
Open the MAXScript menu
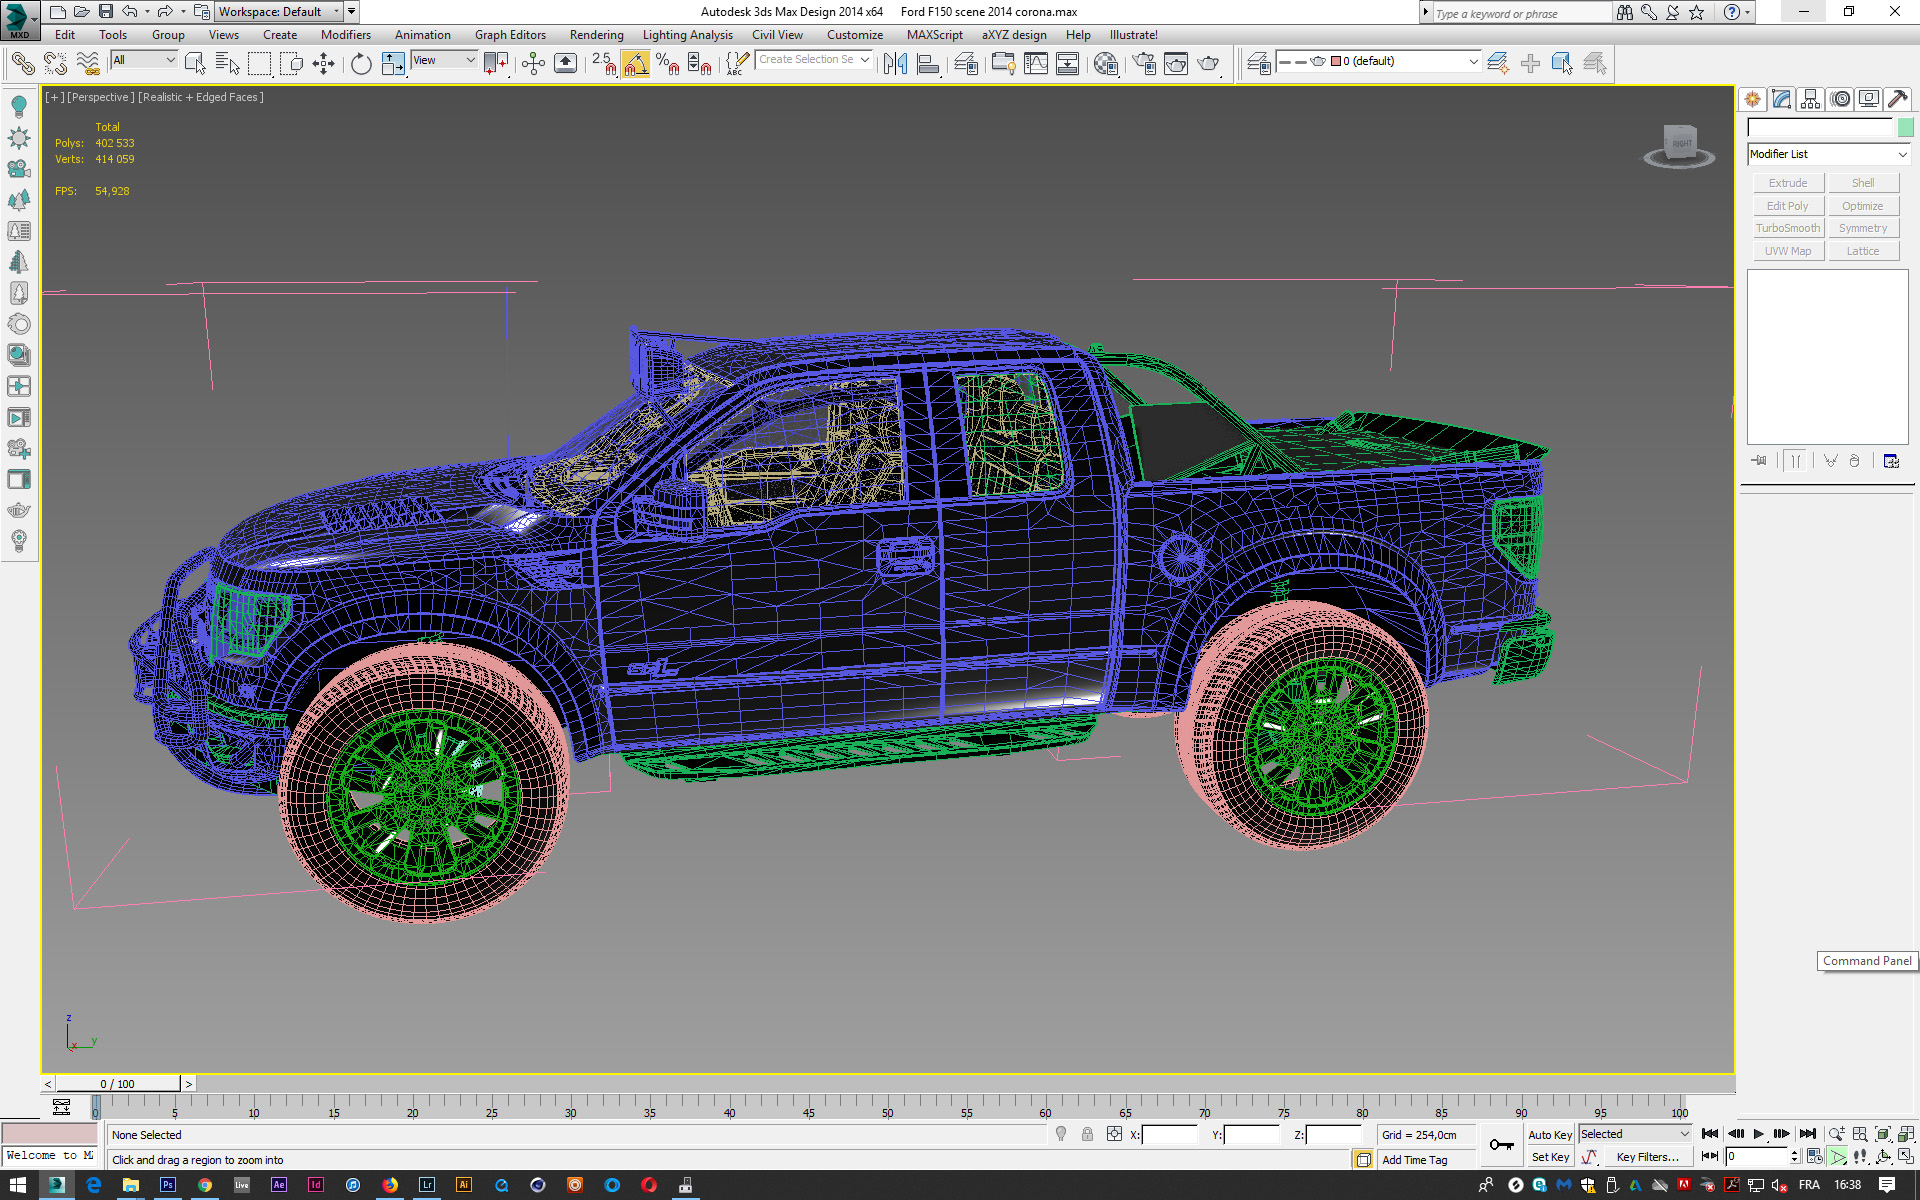coord(934,35)
